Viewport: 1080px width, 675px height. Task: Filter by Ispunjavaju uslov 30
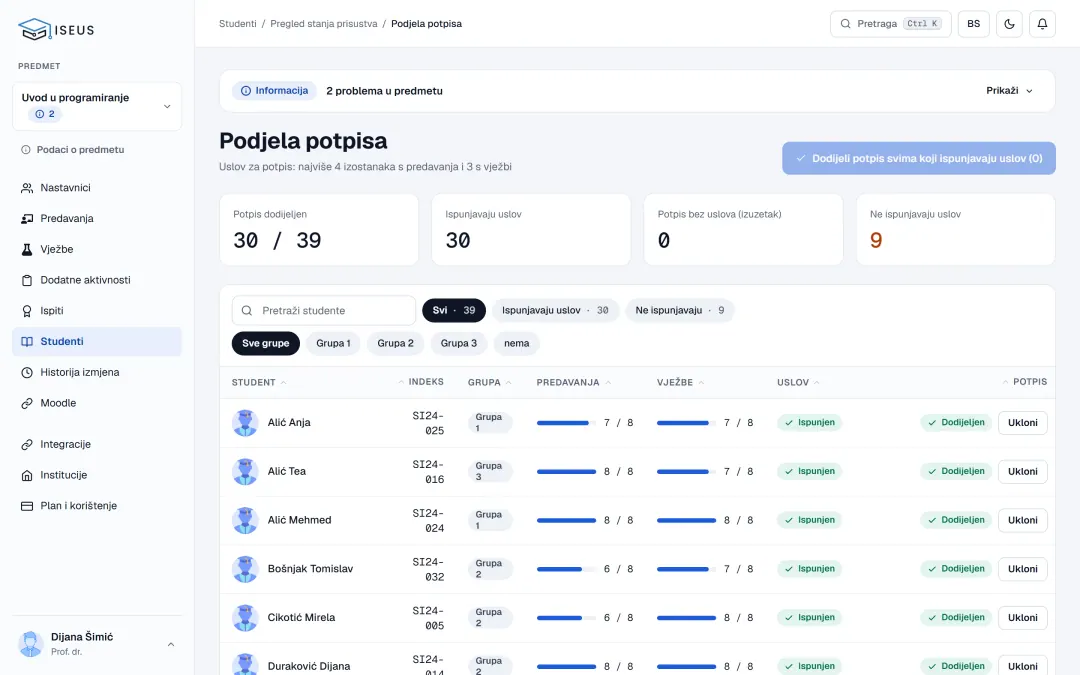555,311
